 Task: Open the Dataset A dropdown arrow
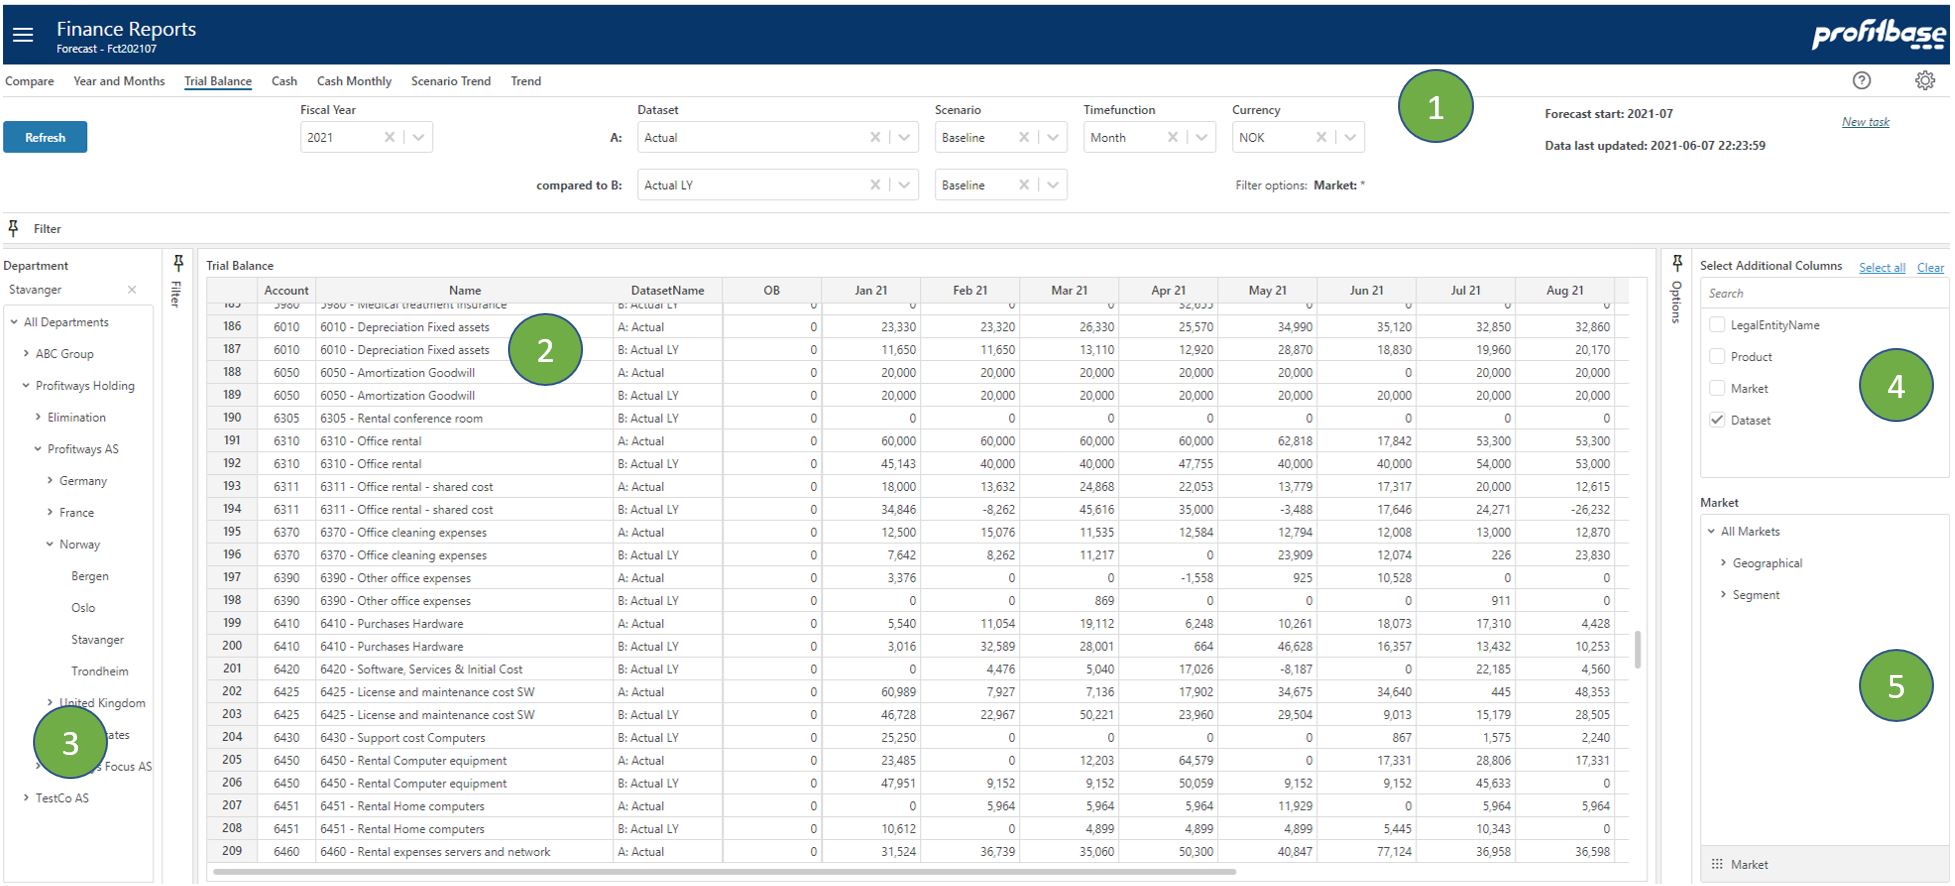(x=904, y=137)
